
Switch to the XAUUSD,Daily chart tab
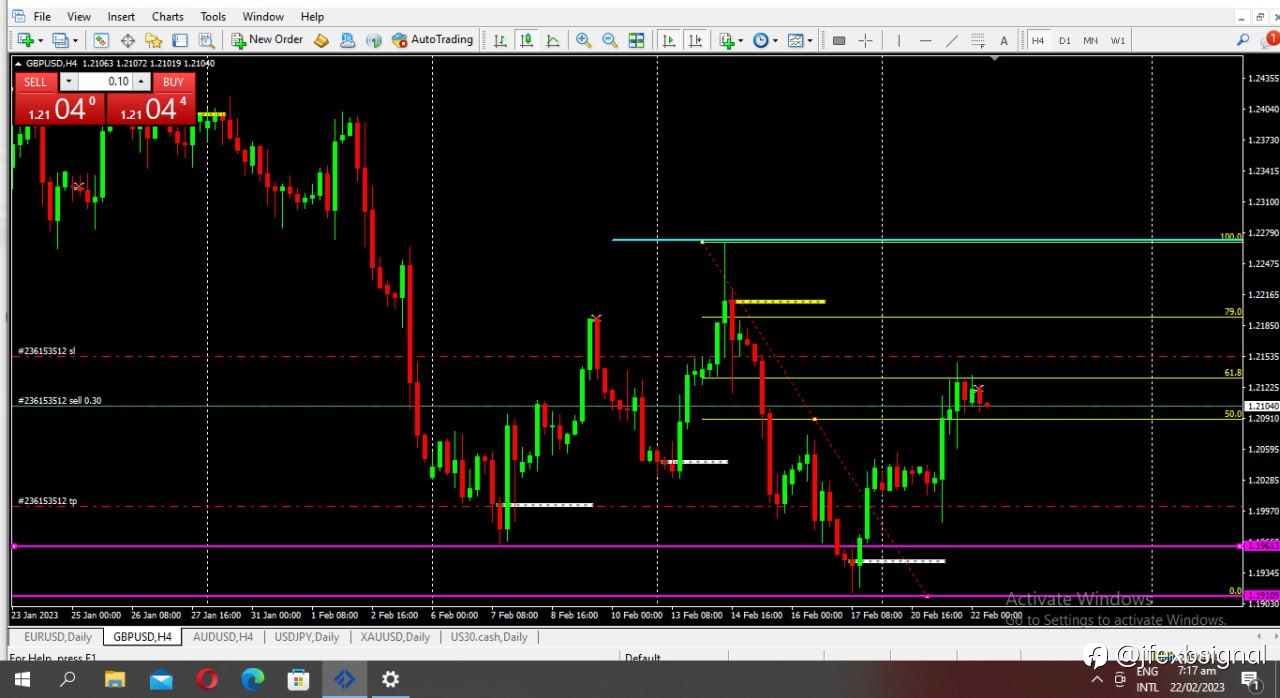pos(395,637)
